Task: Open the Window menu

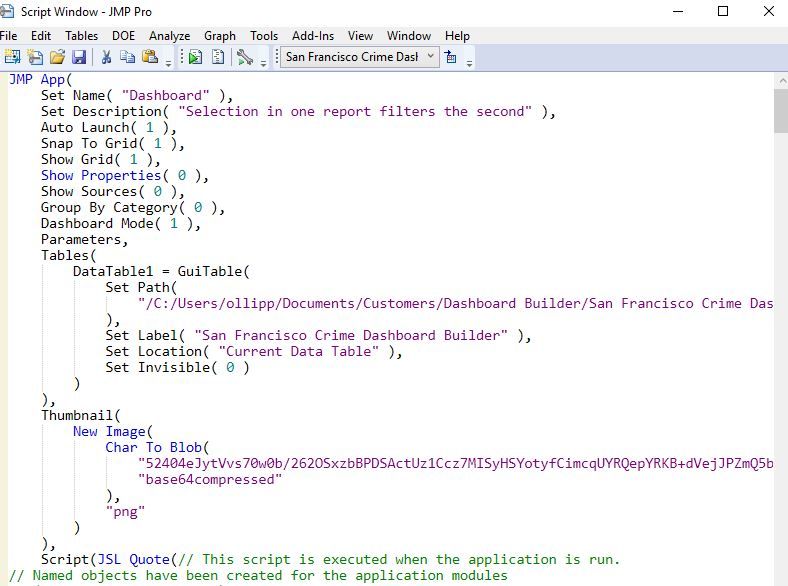Action: [409, 36]
